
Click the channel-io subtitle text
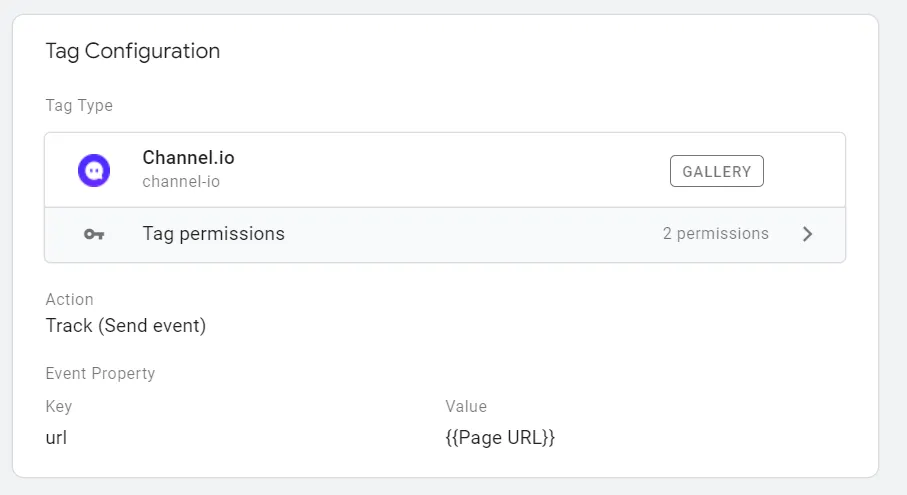coord(181,182)
